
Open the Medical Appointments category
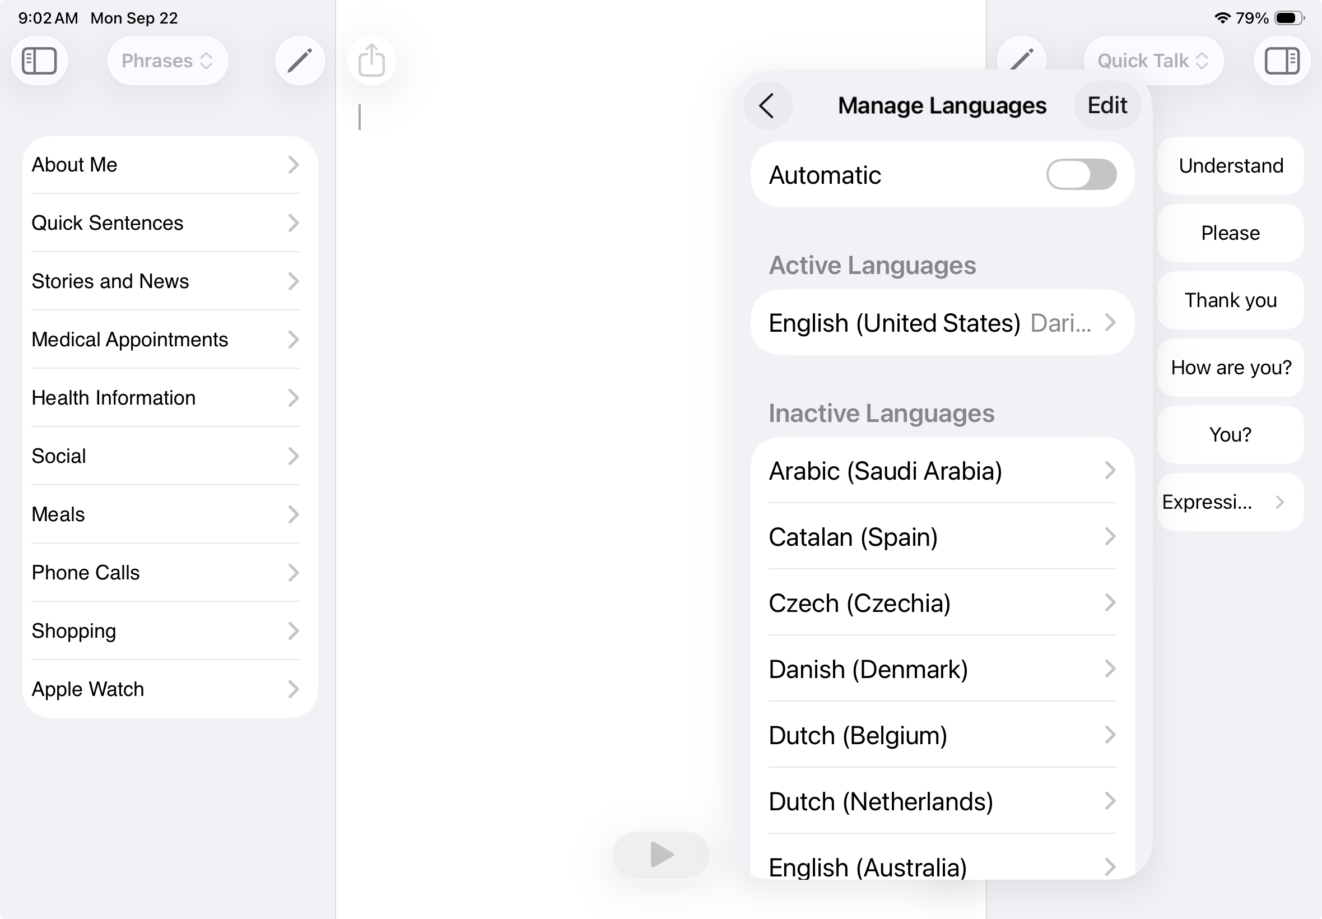pyautogui.click(x=165, y=340)
